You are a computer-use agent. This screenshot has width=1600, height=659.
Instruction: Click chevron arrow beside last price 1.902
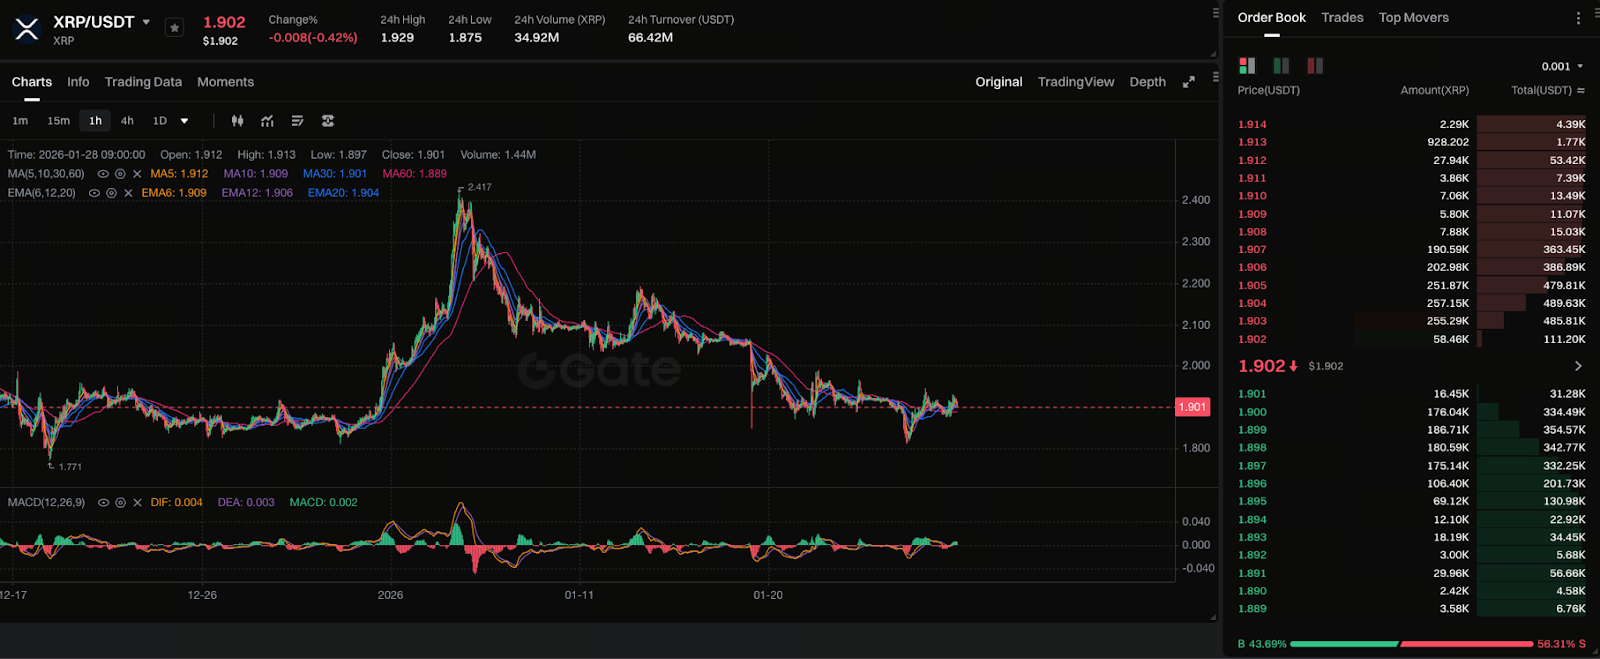point(1578,366)
